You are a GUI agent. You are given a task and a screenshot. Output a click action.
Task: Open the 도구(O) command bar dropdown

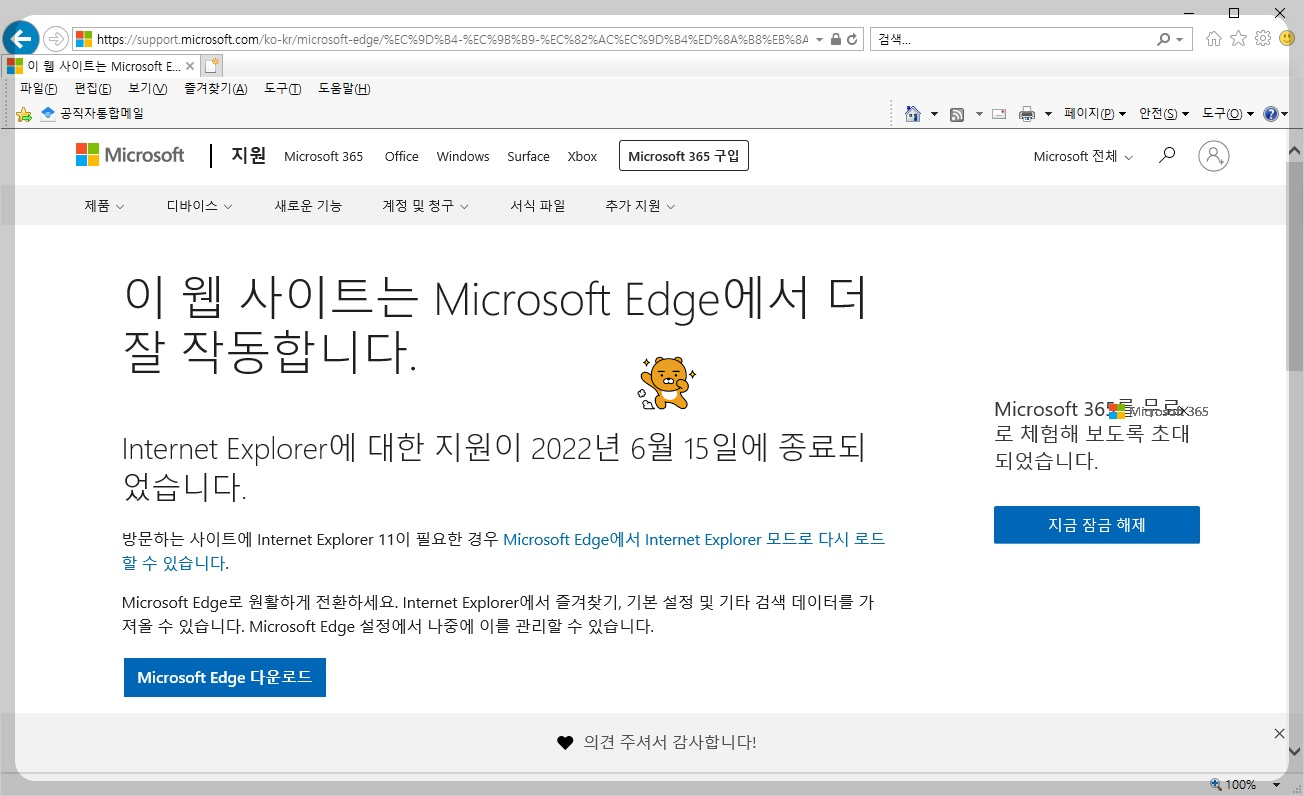click(1228, 114)
